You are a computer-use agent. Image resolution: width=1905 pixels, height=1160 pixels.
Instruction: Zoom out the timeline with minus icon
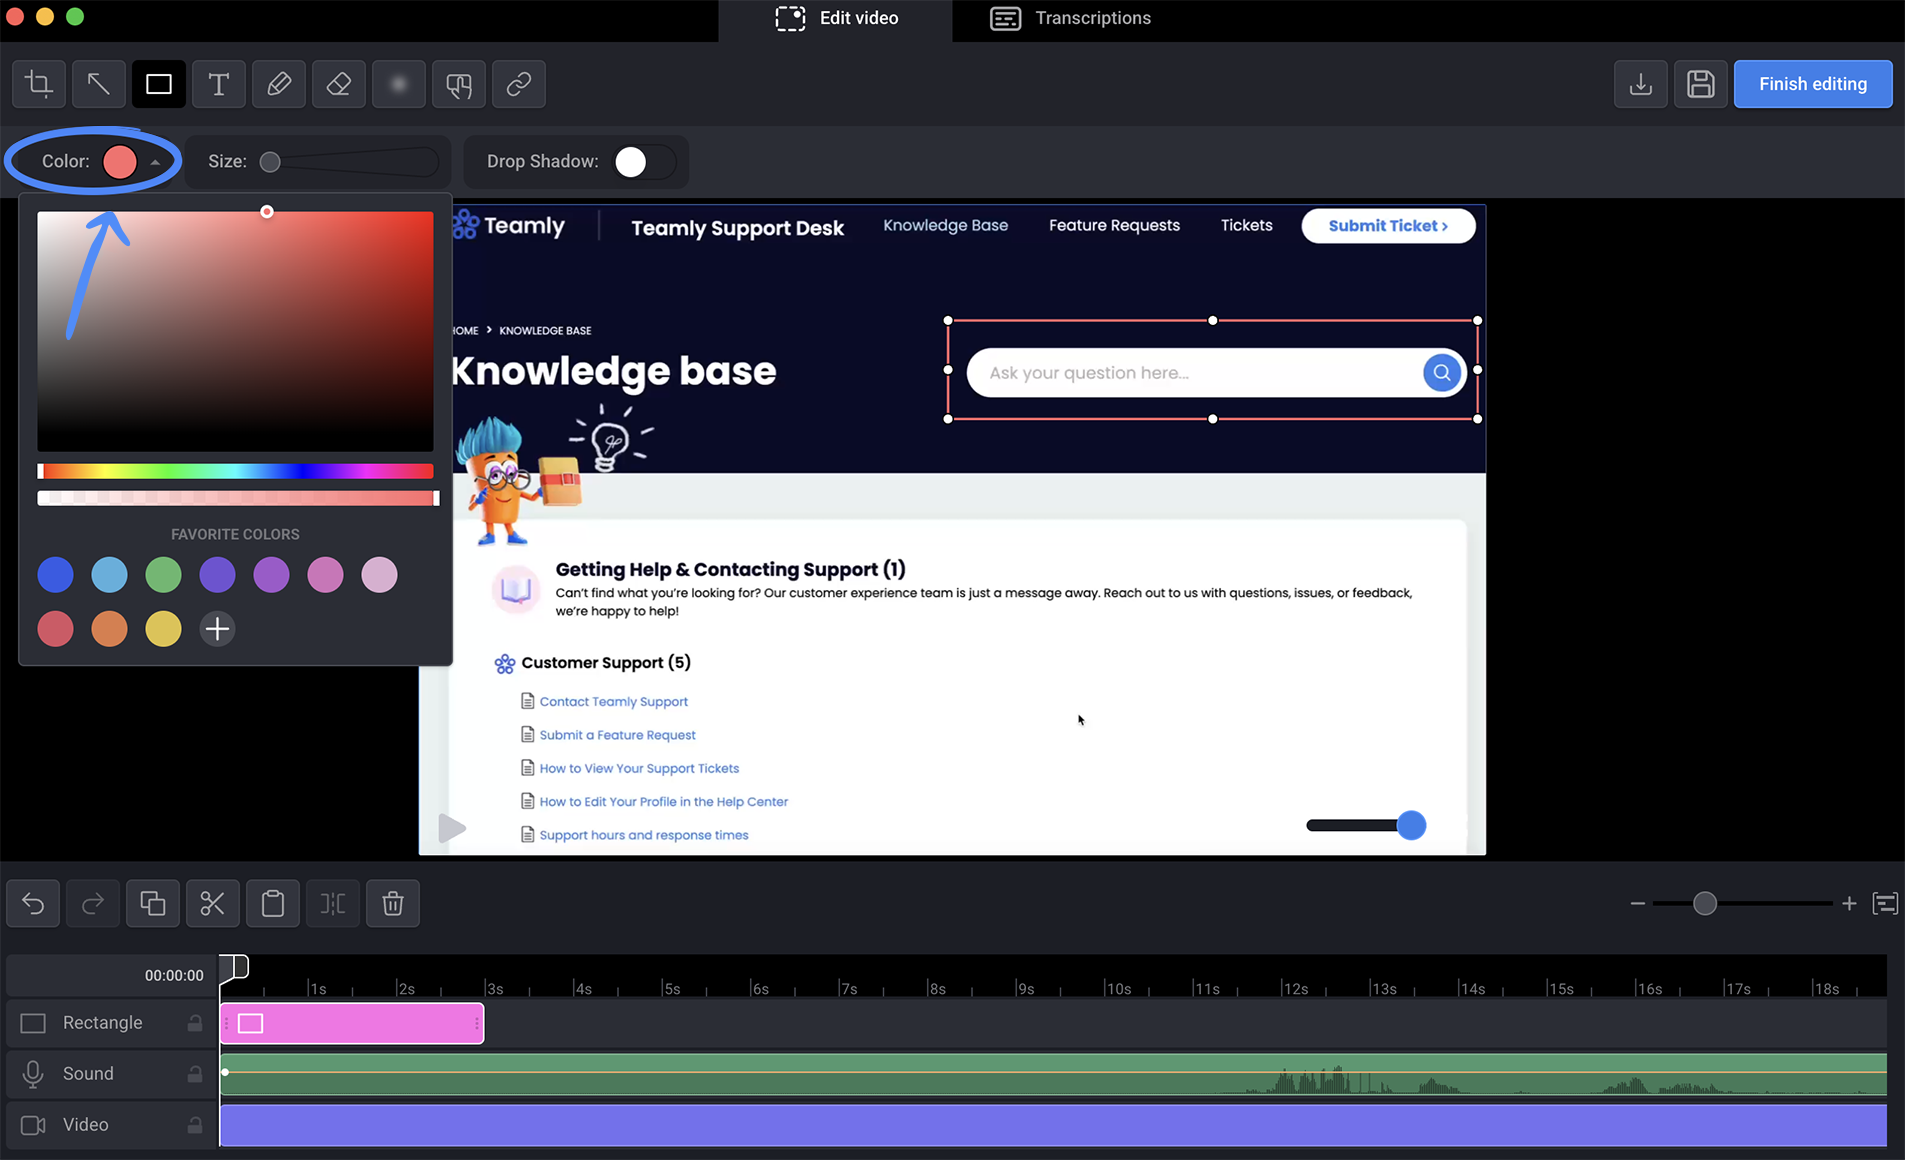(x=1637, y=904)
